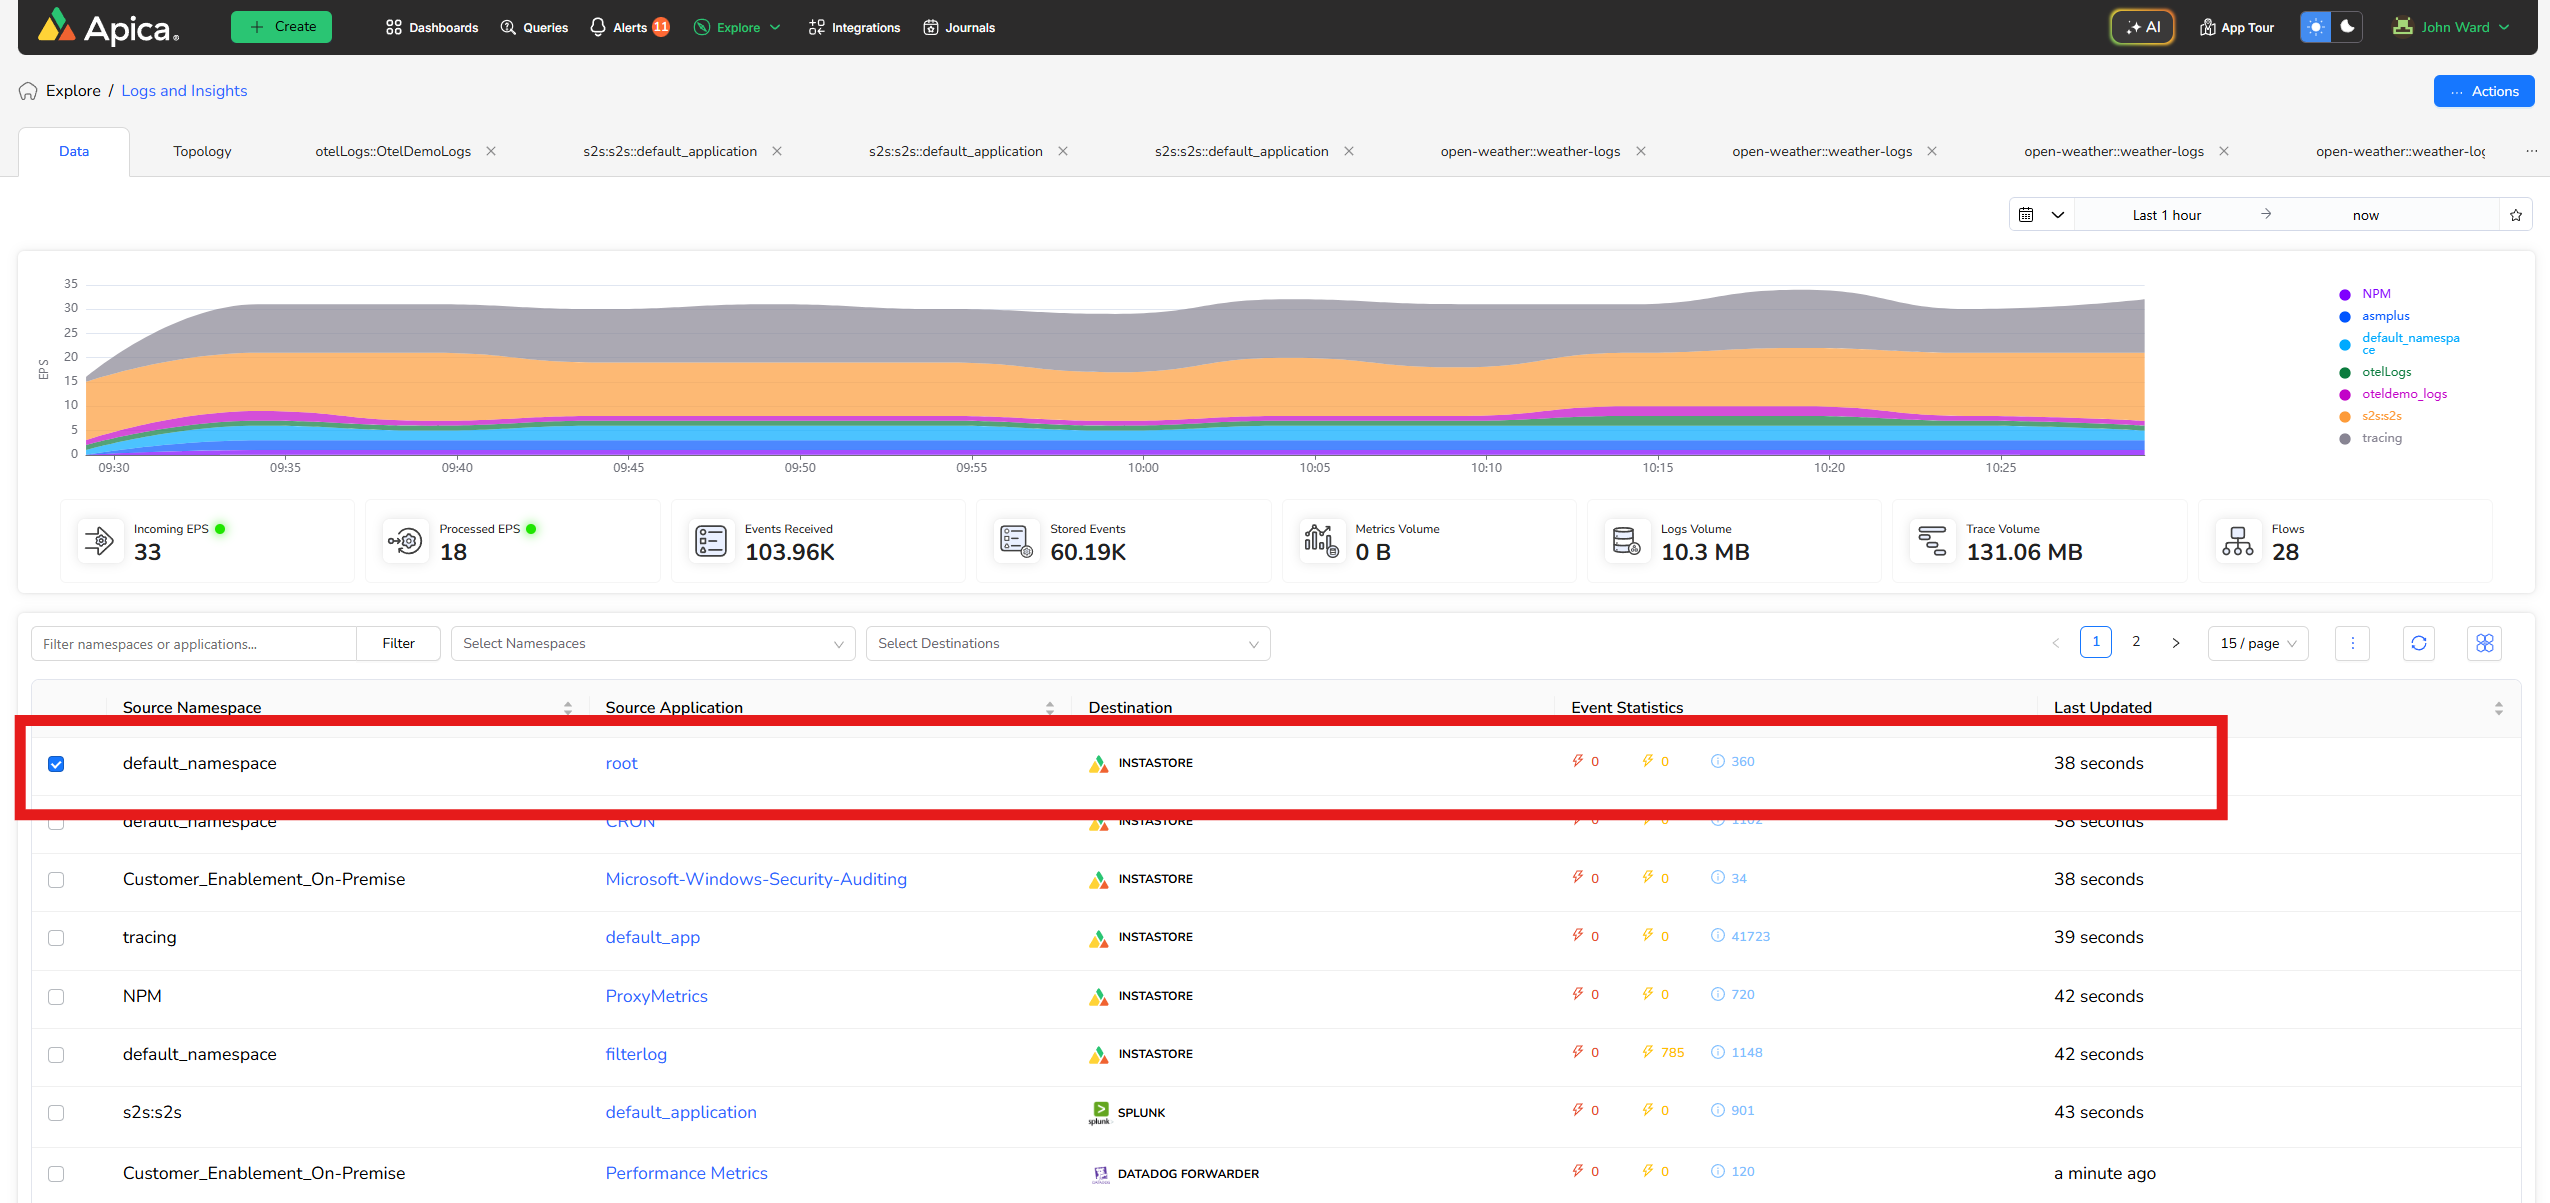Click the favorite star icon near time range
Image resolution: width=2550 pixels, height=1203 pixels.
coord(2516,215)
